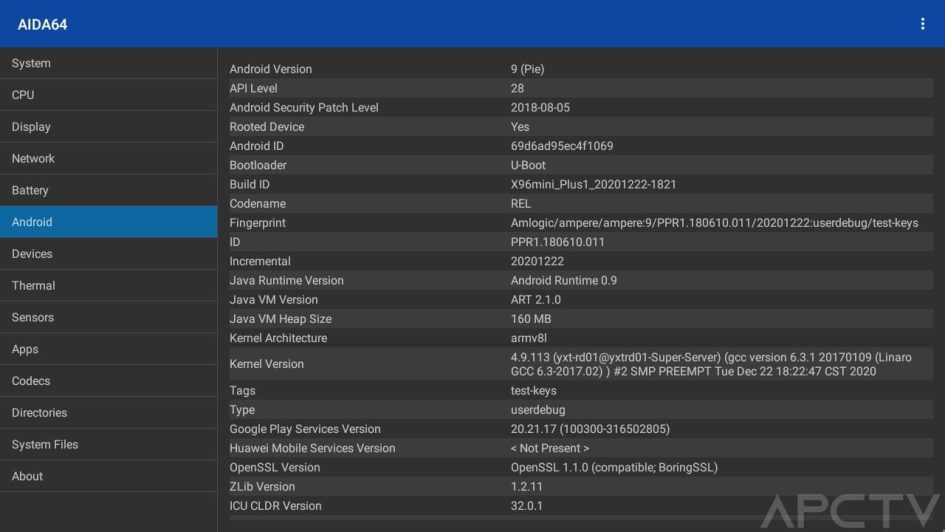Image resolution: width=945 pixels, height=532 pixels.
Task: Select the Rooted Device row label
Action: (266, 127)
